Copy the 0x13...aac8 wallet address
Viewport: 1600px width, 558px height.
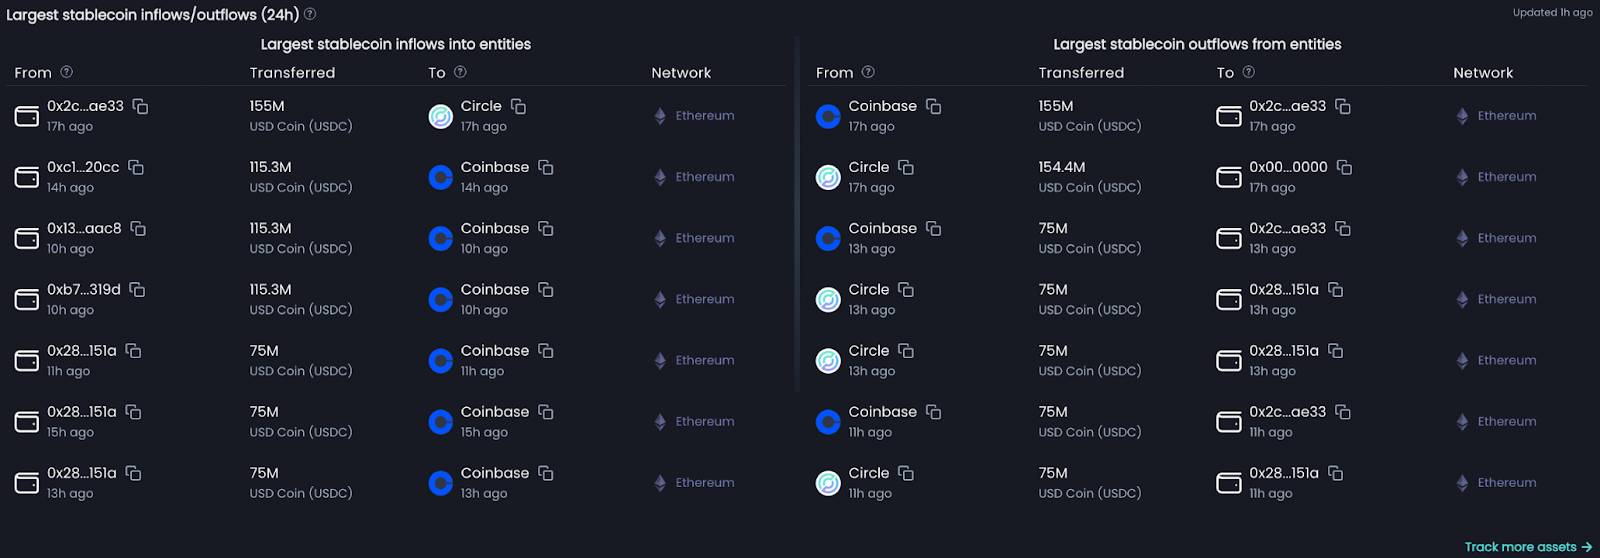tap(138, 228)
